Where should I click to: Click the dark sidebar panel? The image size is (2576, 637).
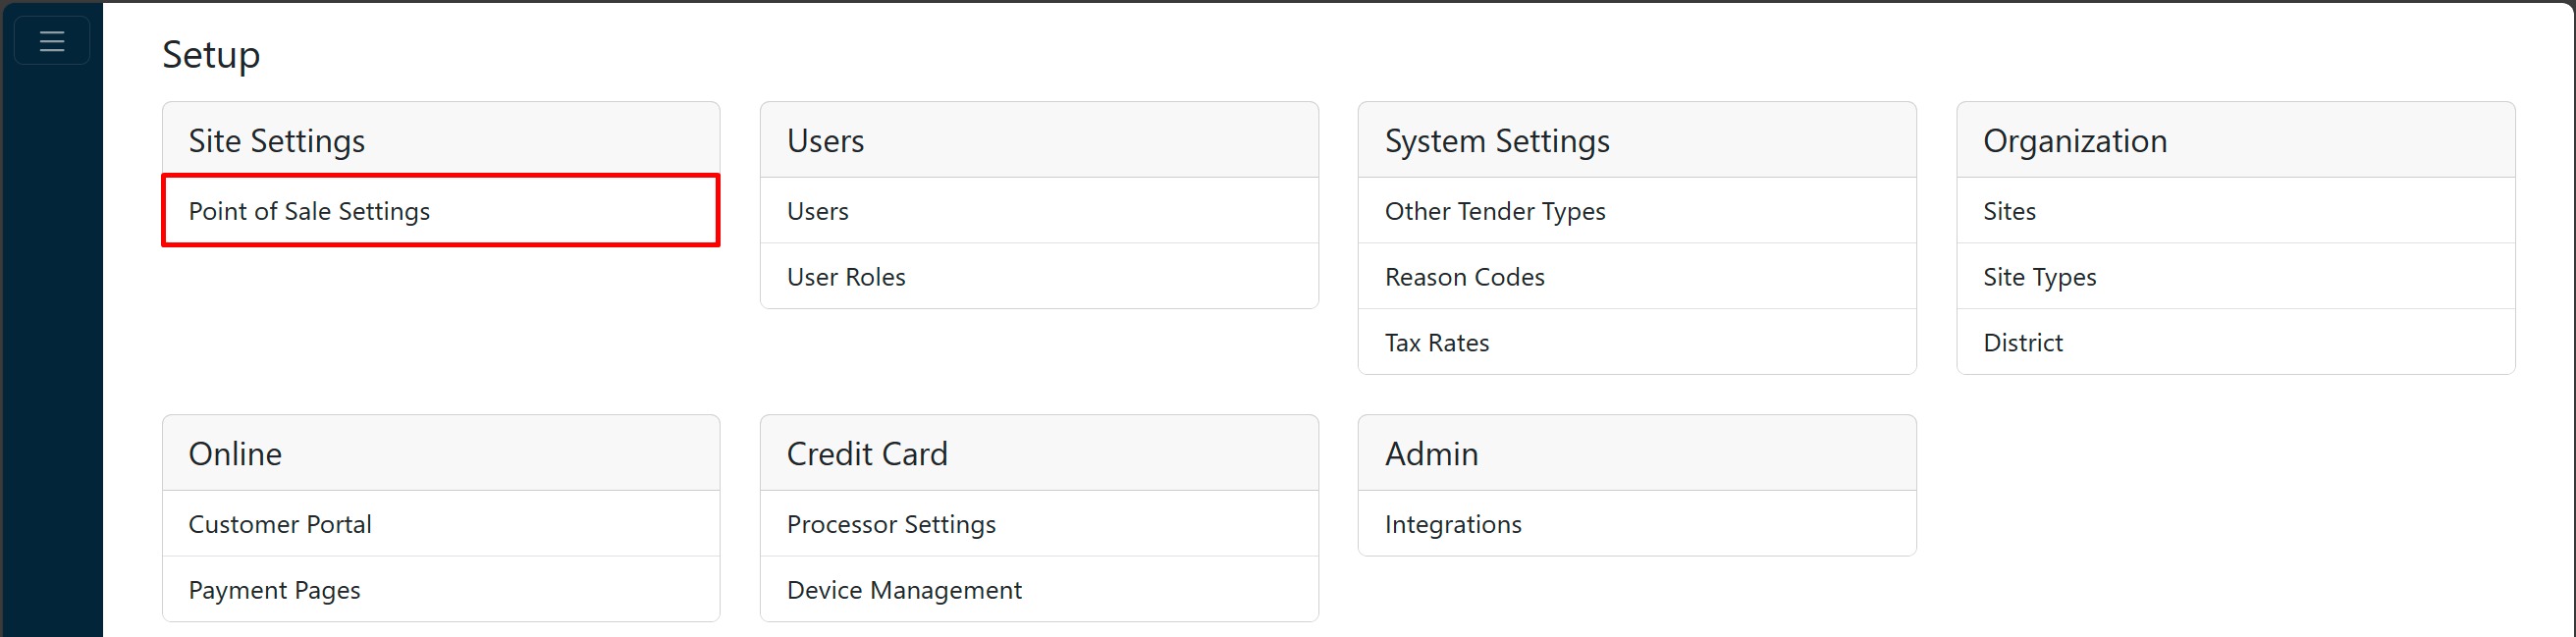pos(50,400)
